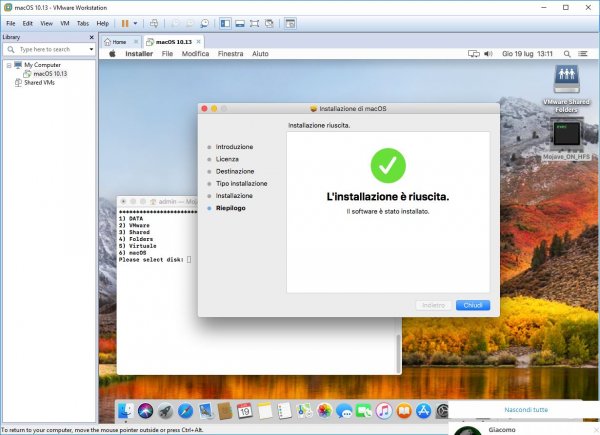The width and height of the screenshot is (600, 435).
Task: Open the Aiuto menu
Action: 260,54
